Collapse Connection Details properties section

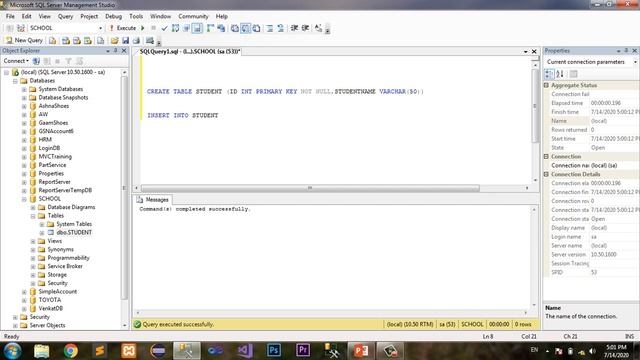coord(546,174)
